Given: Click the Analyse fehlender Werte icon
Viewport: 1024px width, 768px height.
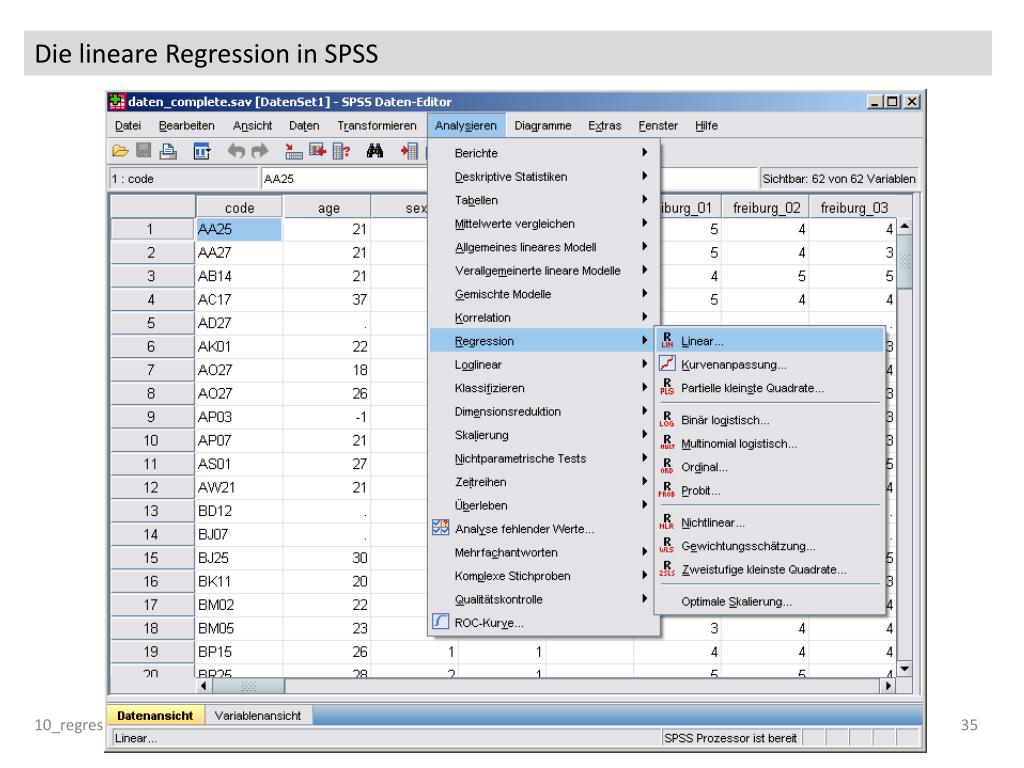Looking at the screenshot, I should (x=441, y=528).
